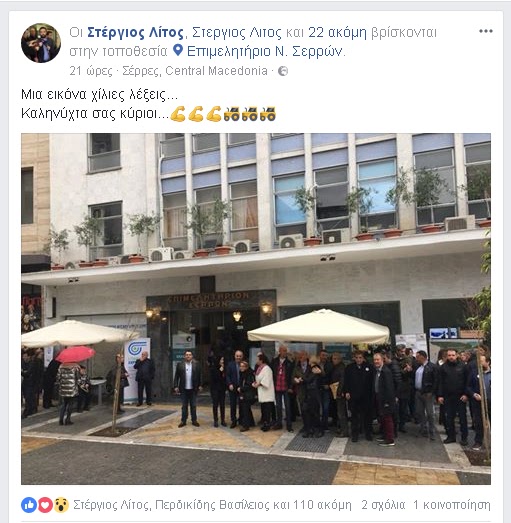Click the first flexed bicep emoji

click(x=178, y=114)
